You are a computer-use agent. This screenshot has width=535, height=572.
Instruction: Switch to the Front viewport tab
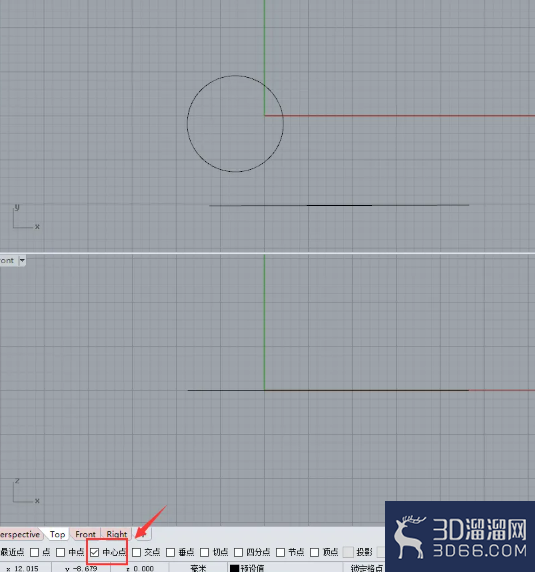point(85,534)
